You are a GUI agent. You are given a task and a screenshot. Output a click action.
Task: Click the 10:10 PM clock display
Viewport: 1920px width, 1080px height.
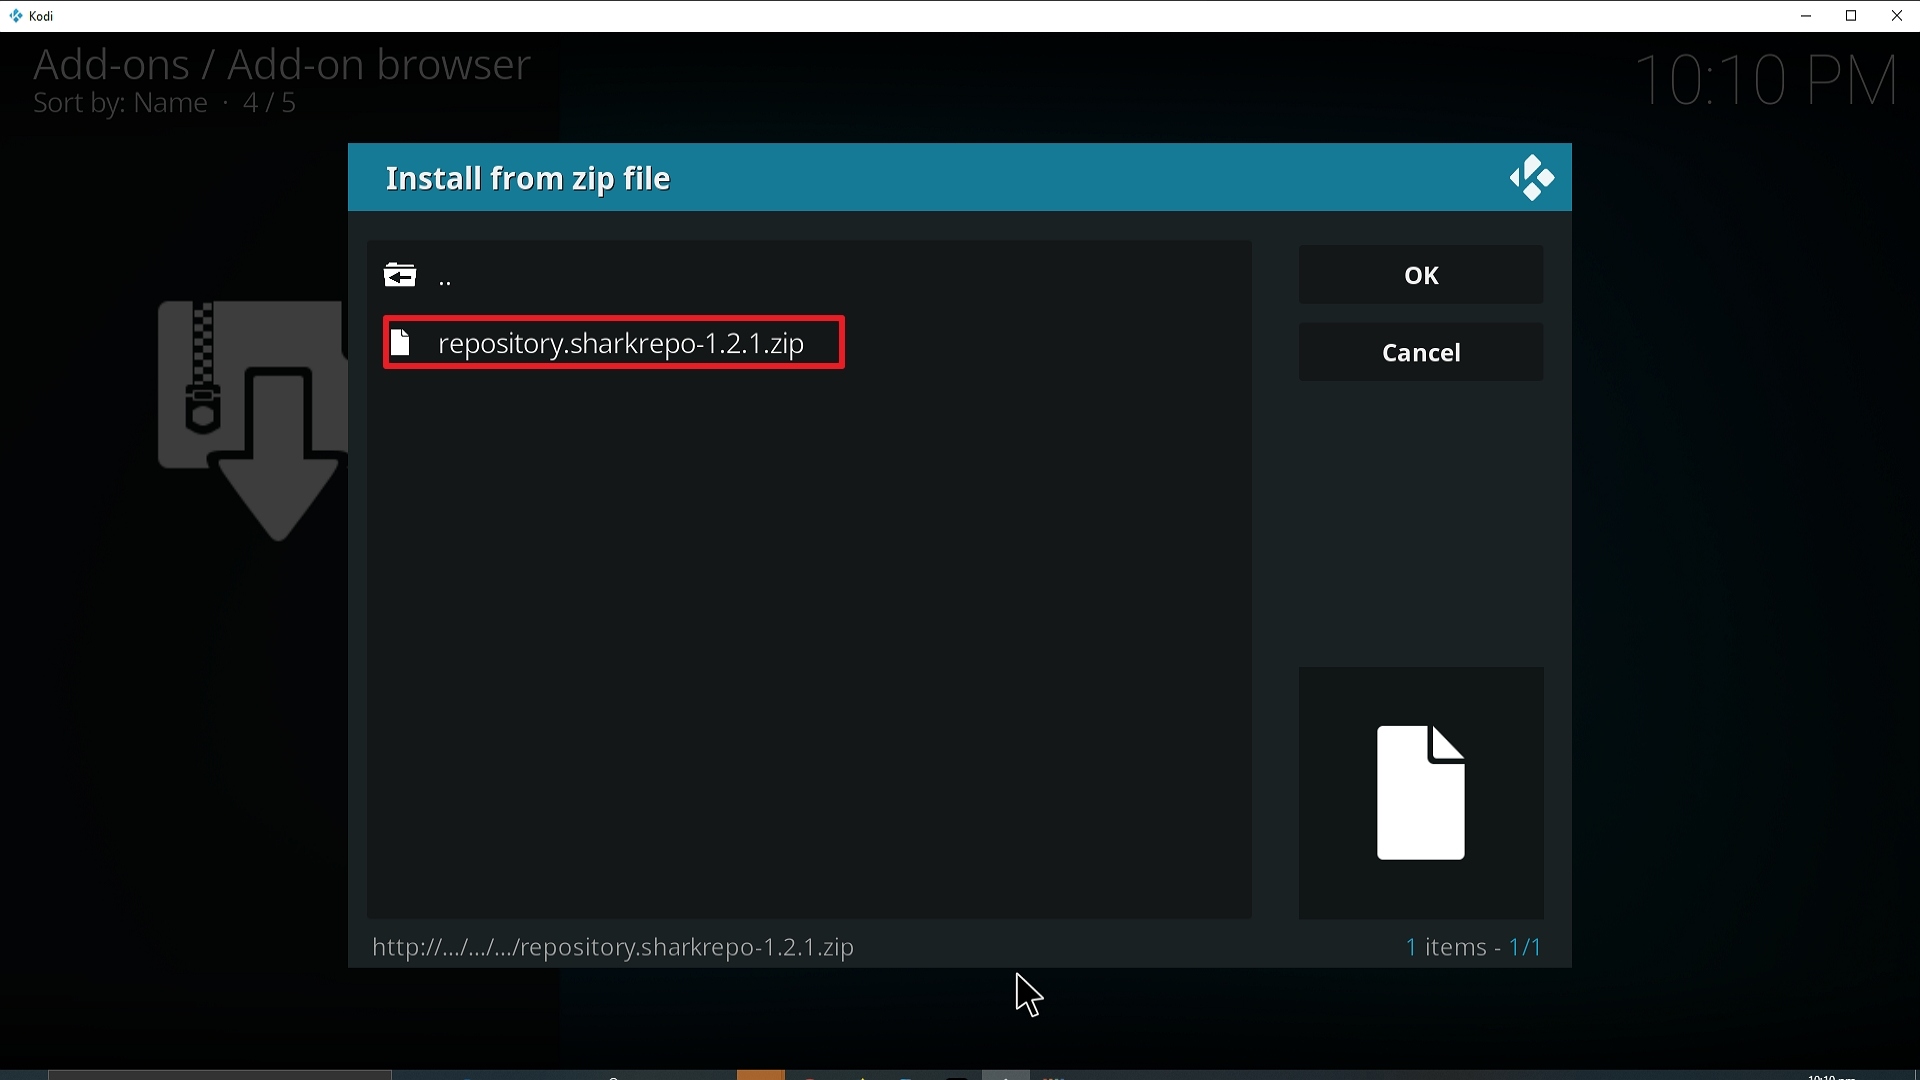(x=1767, y=81)
